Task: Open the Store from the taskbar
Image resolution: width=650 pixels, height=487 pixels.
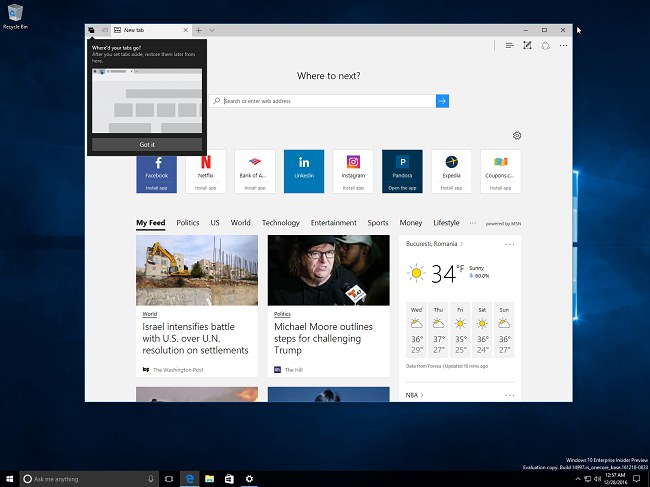Action: coord(229,479)
